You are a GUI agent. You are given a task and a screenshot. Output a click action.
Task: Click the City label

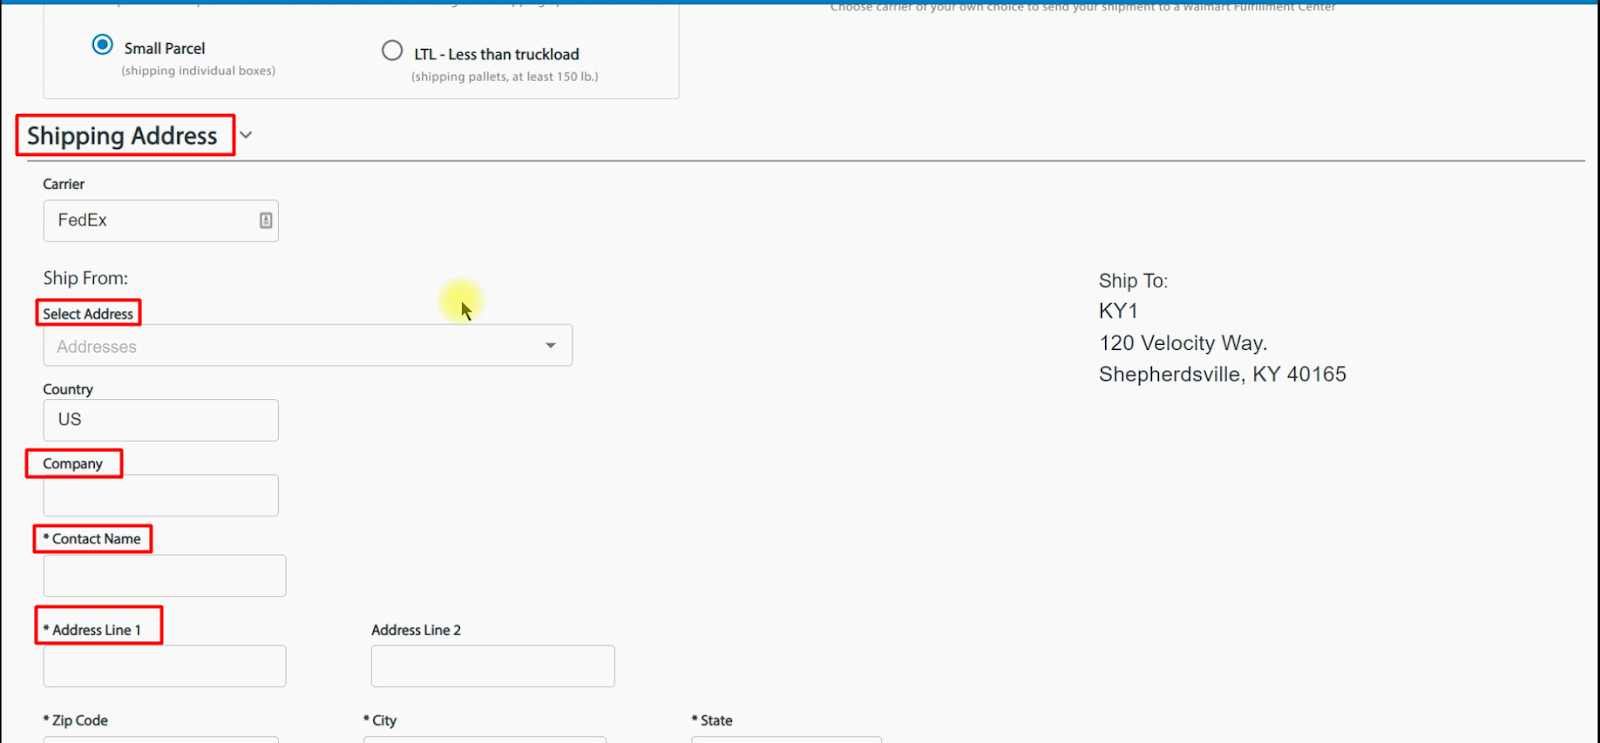coord(380,720)
